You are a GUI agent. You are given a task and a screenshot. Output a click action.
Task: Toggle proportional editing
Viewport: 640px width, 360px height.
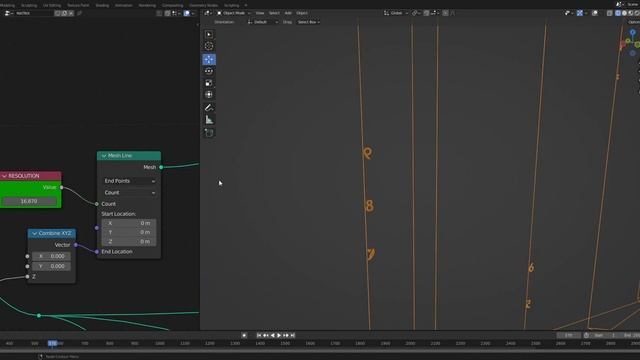click(445, 13)
